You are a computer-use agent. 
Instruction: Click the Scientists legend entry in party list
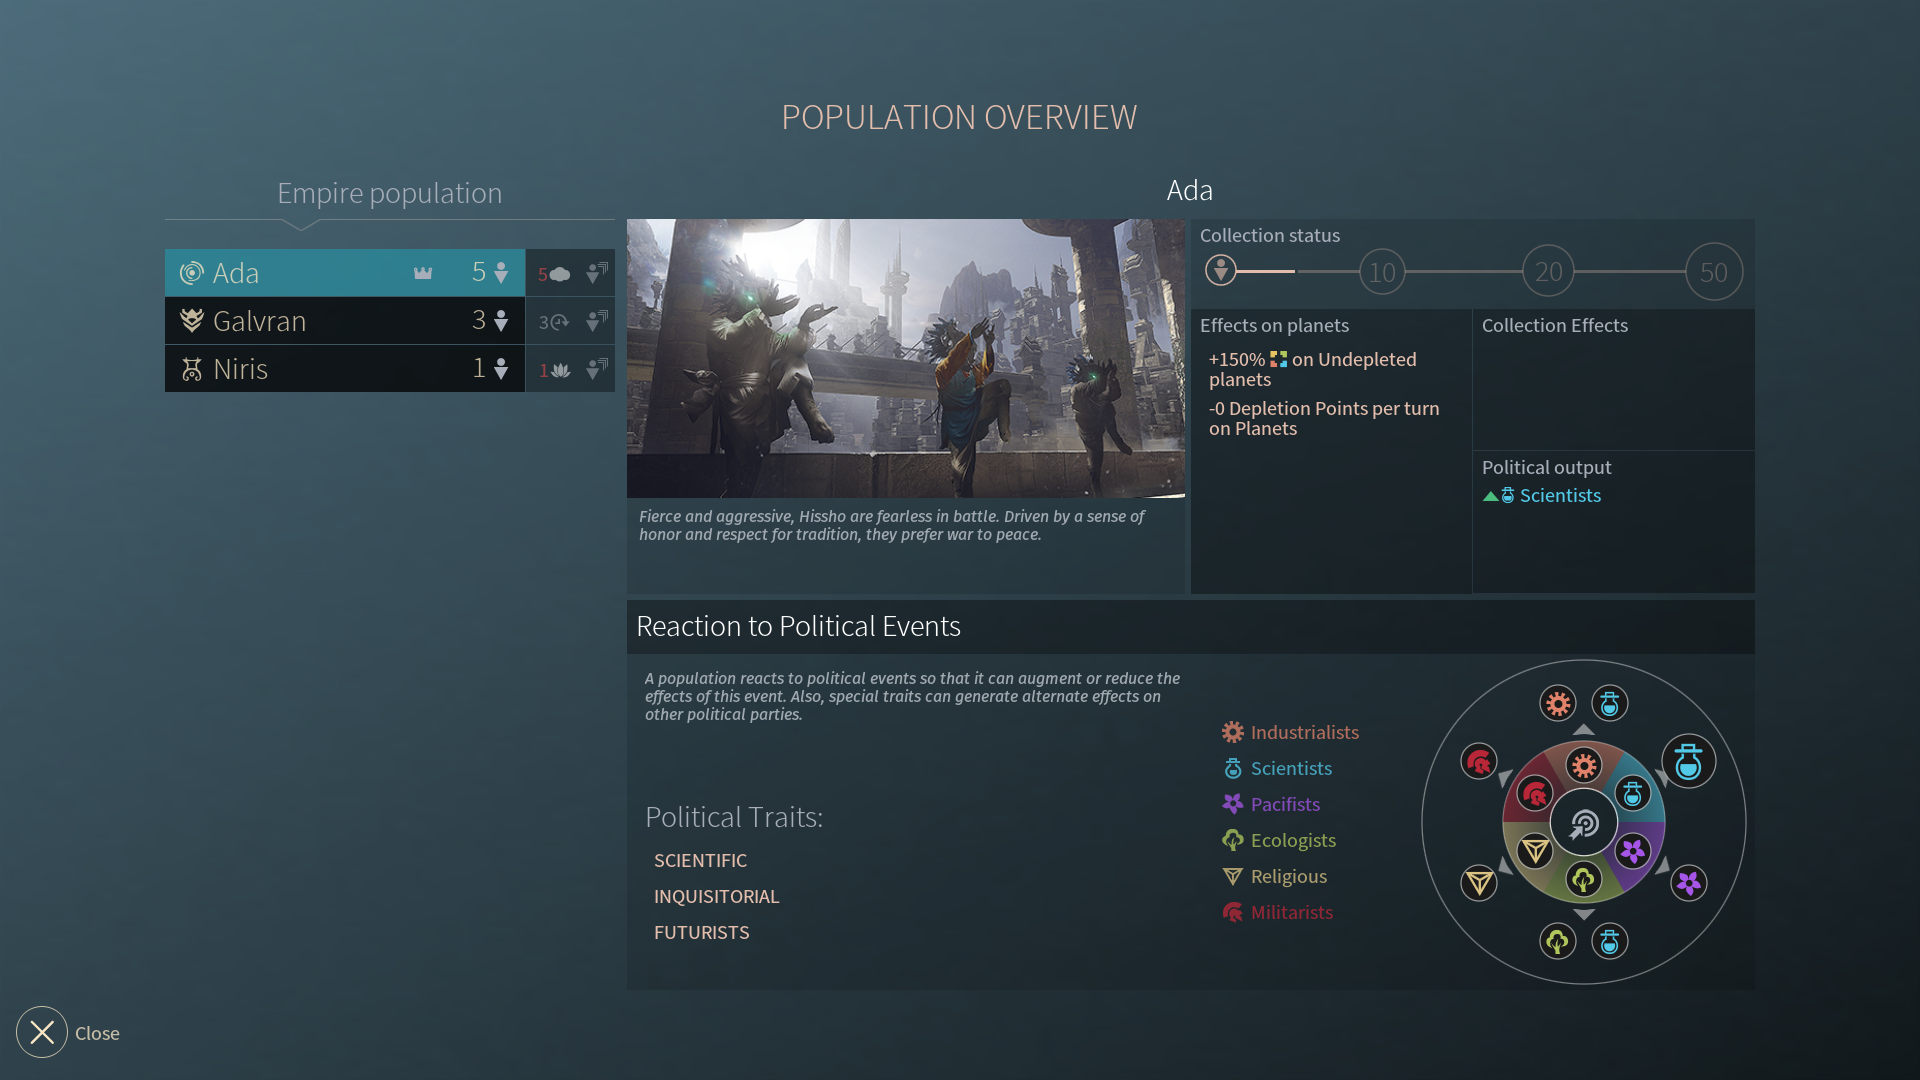point(1278,768)
